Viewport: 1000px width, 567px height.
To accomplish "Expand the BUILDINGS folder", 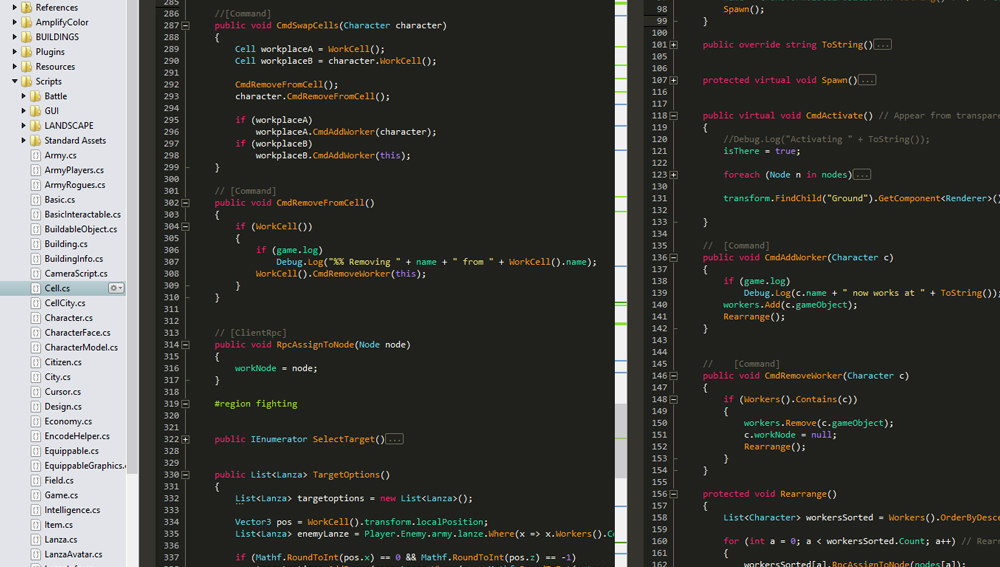I will [15, 37].
